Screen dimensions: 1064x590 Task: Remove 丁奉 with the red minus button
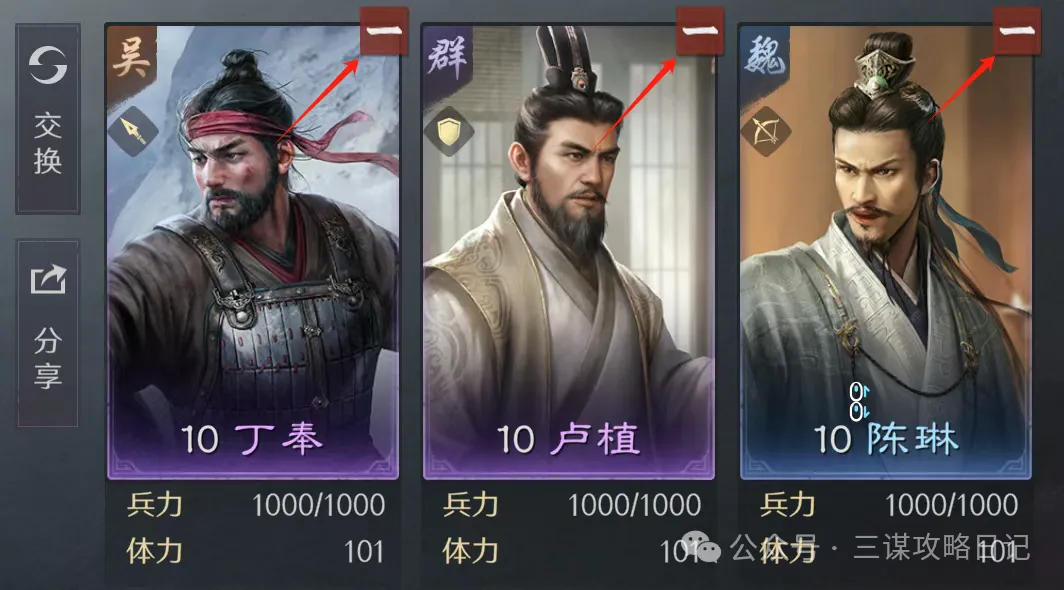[x=384, y=31]
